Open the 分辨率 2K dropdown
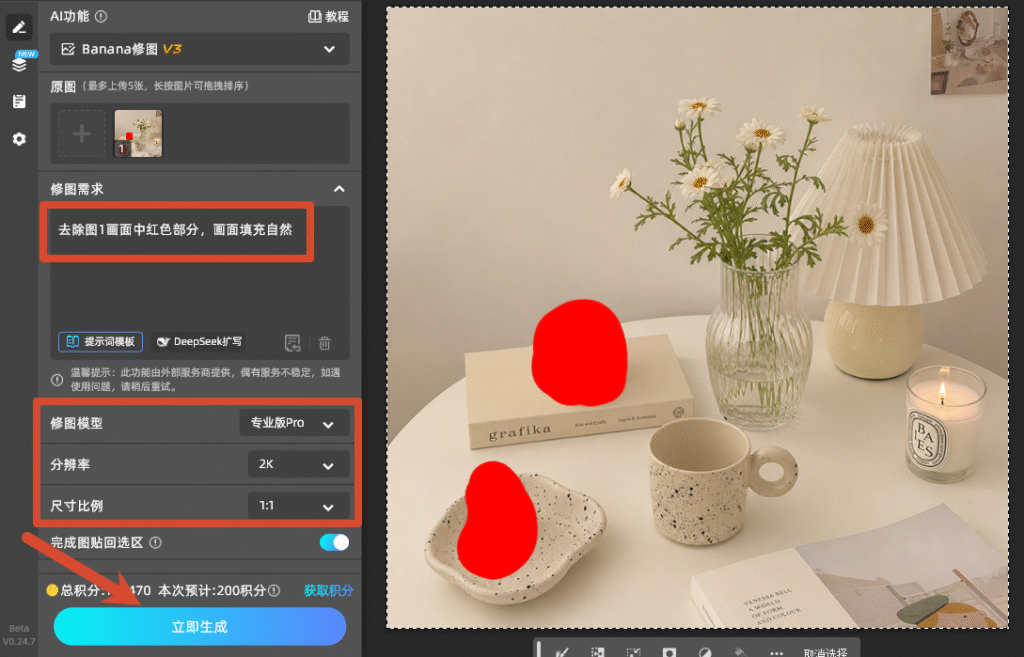 (298, 464)
